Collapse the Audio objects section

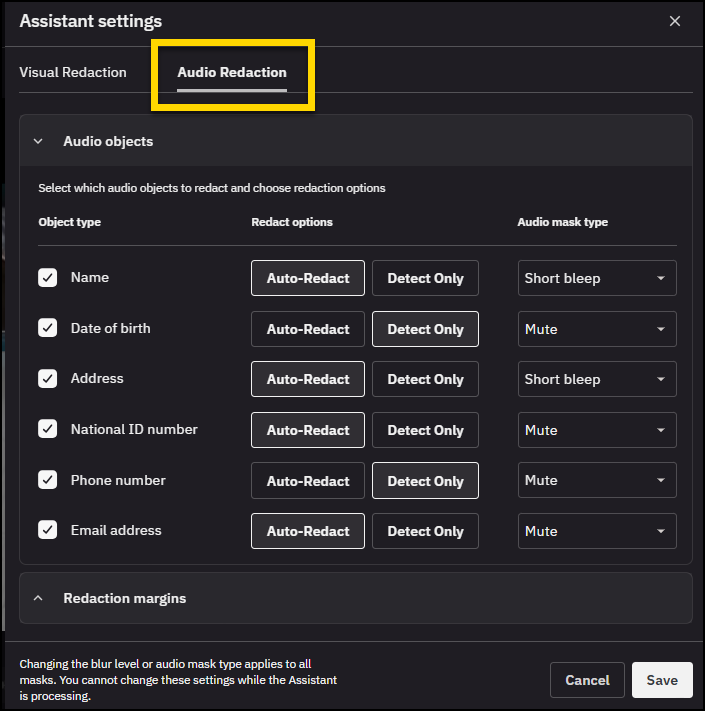click(39, 142)
